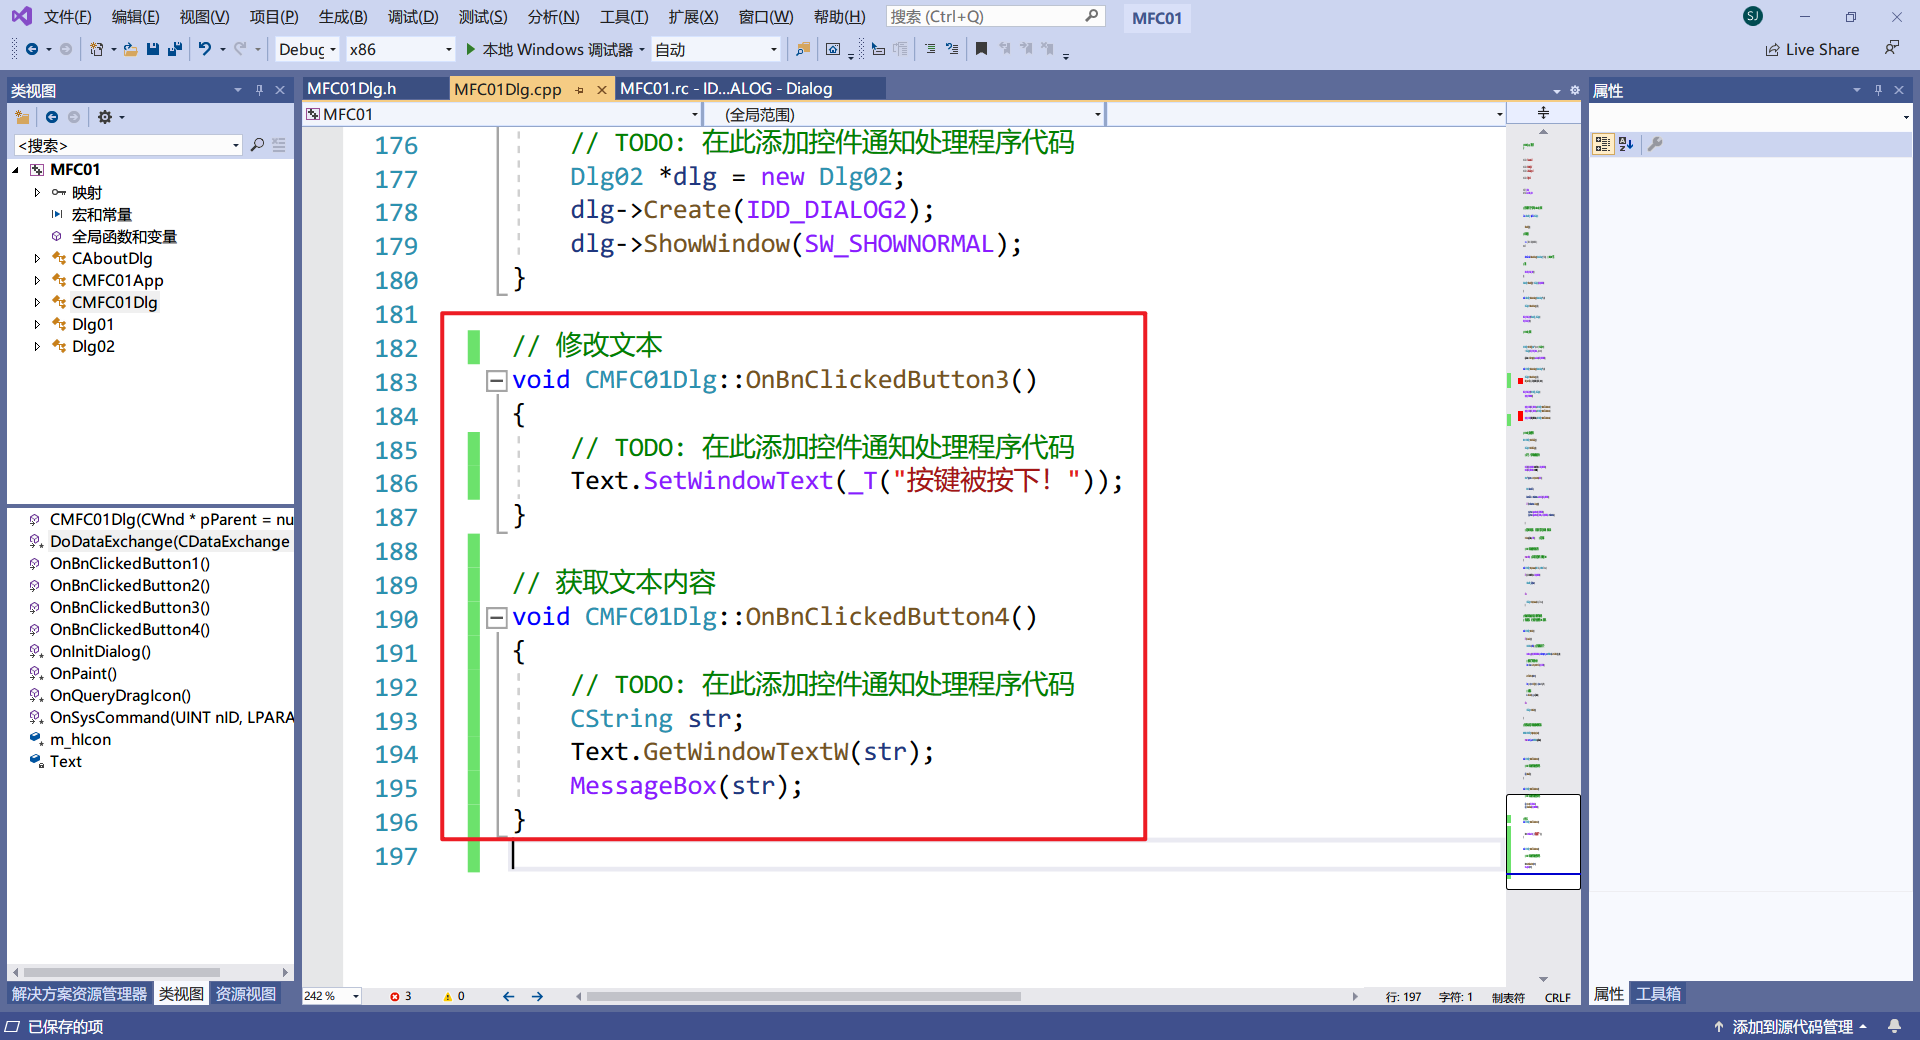
Task: Change the 242% editor zoom level
Action: point(330,996)
